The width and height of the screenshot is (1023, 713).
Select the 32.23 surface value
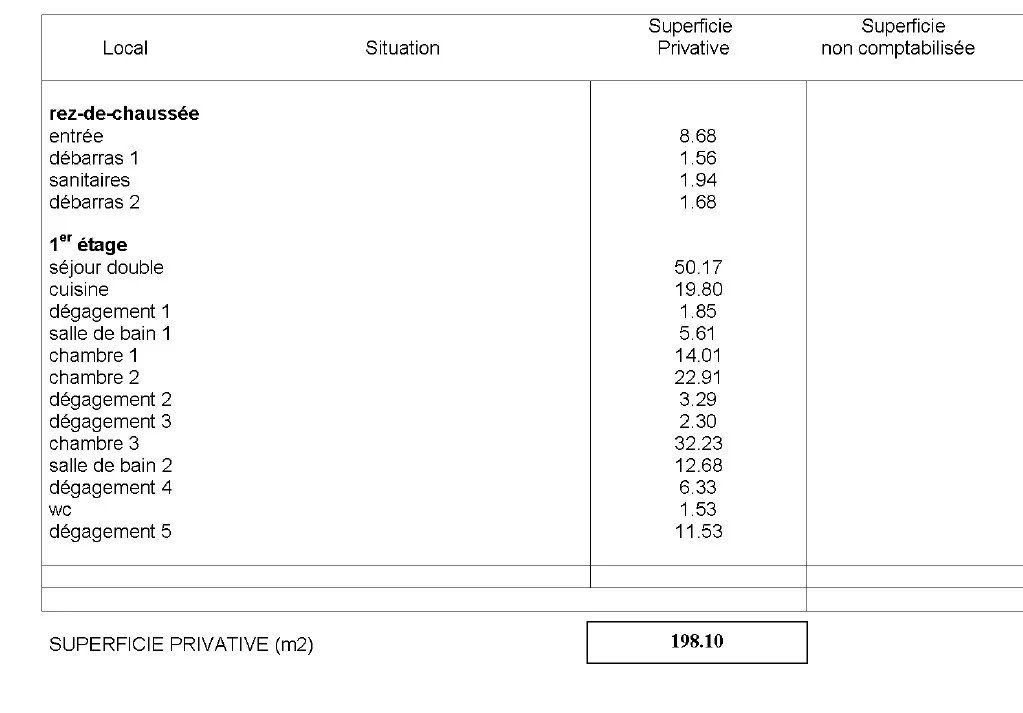pyautogui.click(x=698, y=443)
